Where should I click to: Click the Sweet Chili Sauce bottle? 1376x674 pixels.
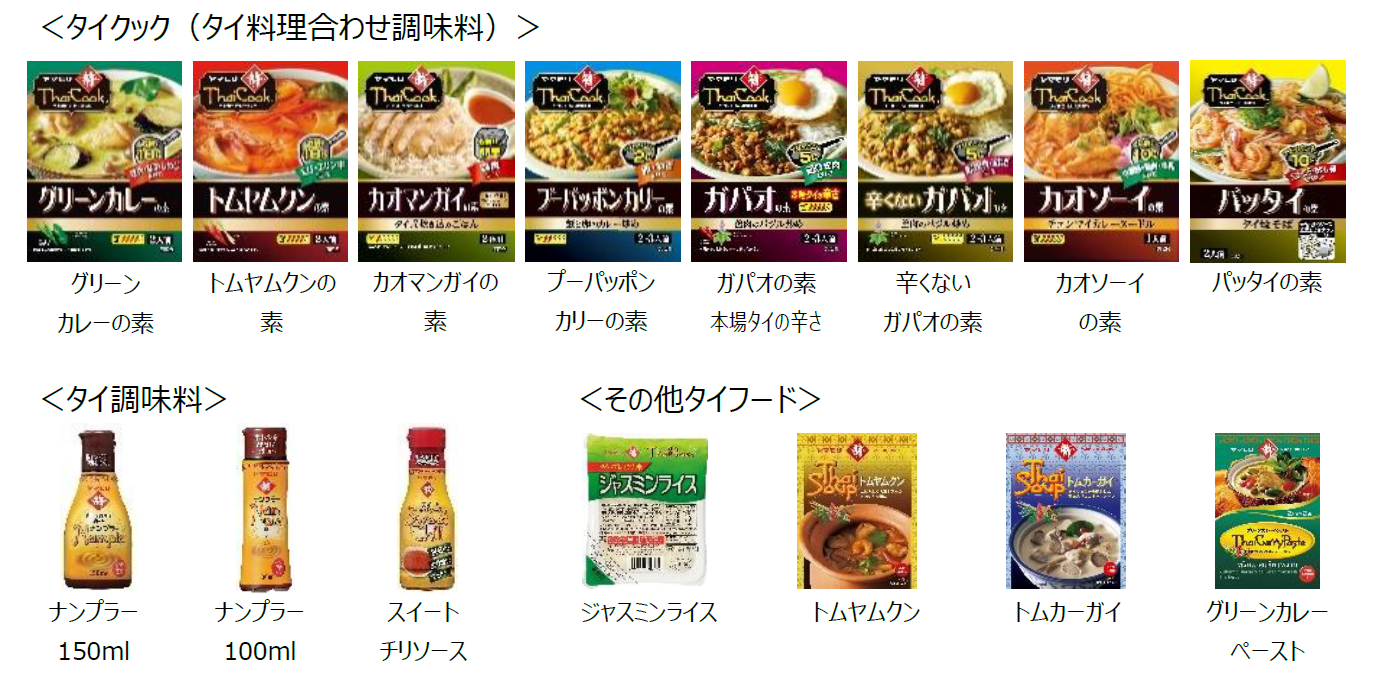(424, 508)
